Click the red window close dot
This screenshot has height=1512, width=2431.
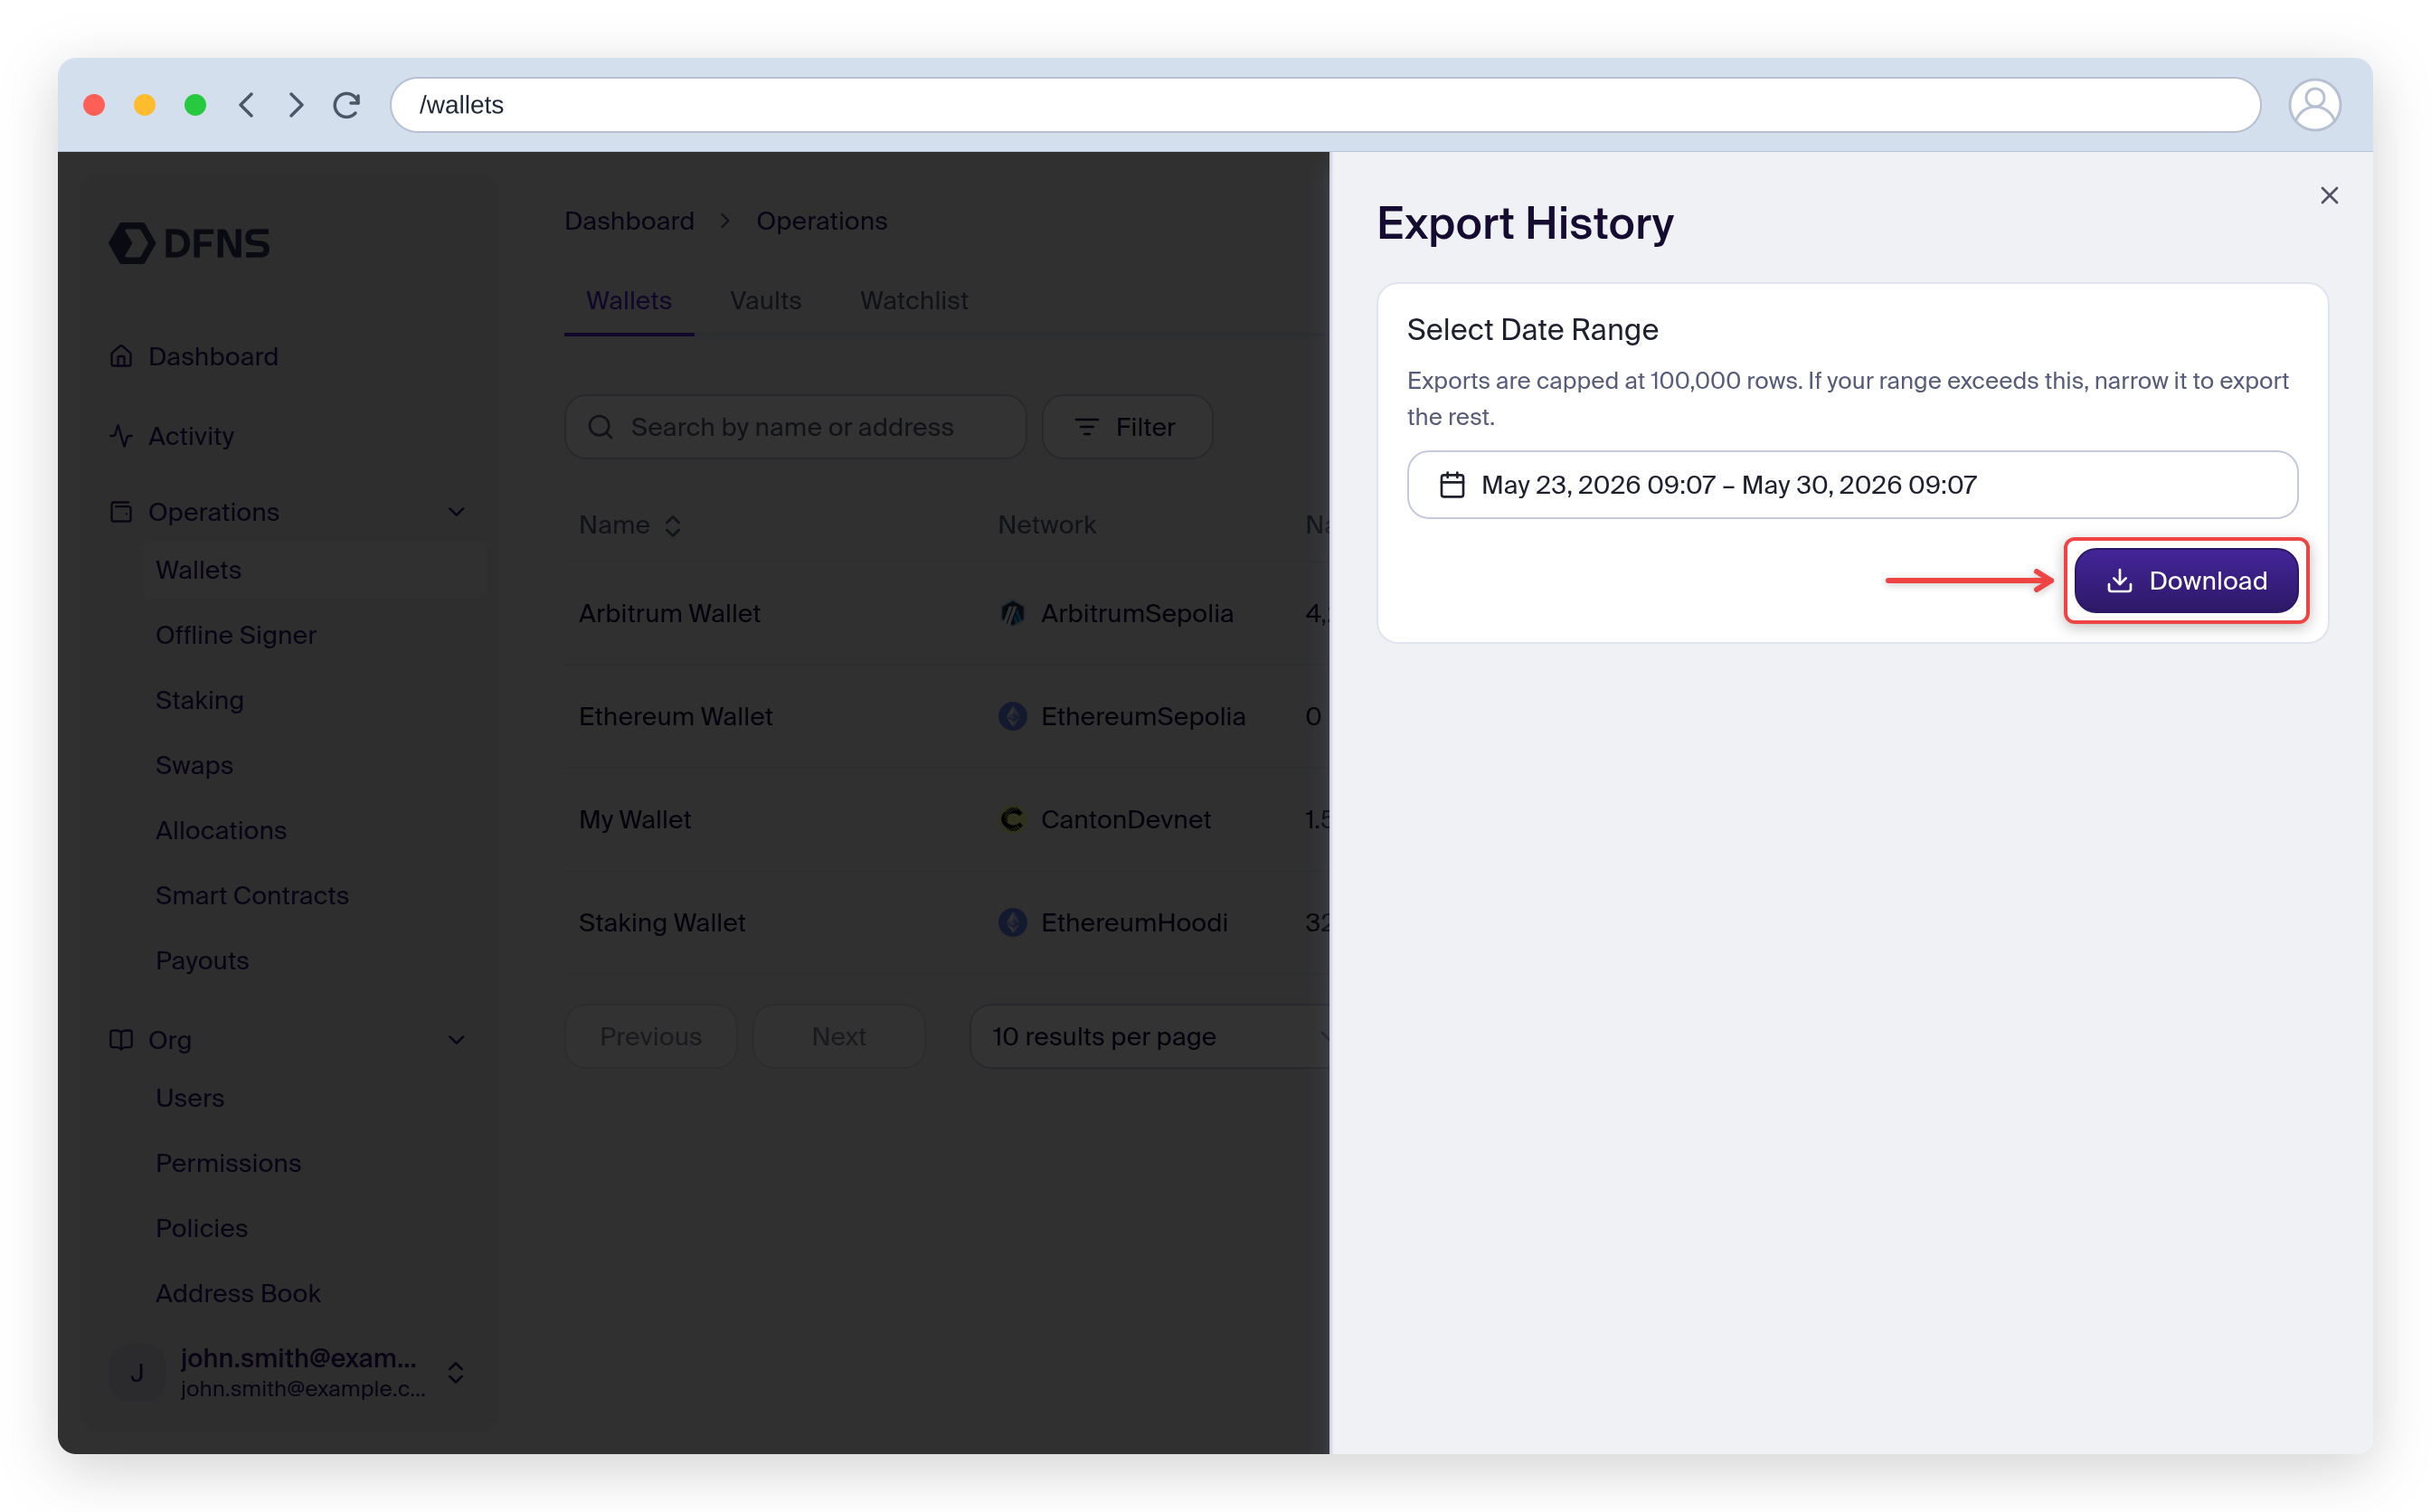coord(94,105)
